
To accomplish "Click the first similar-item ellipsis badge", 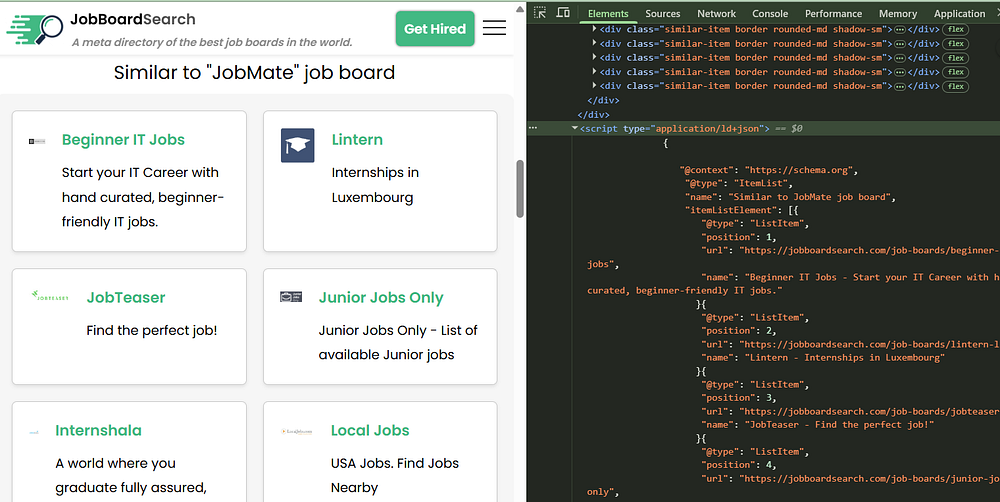I will pyautogui.click(x=900, y=29).
